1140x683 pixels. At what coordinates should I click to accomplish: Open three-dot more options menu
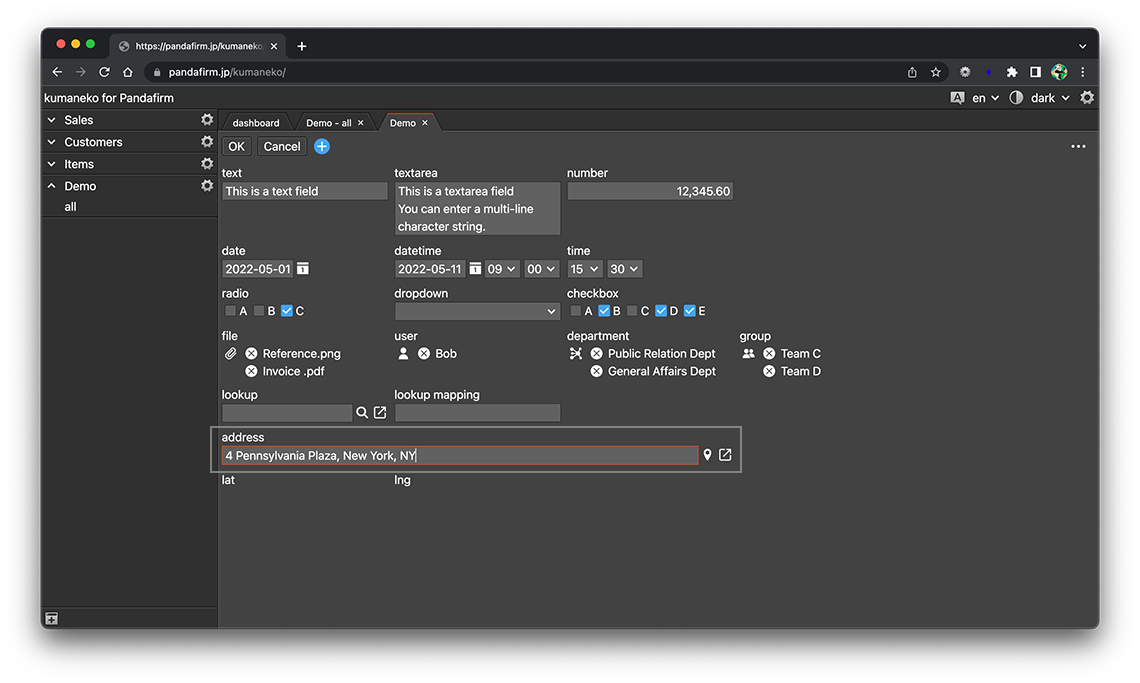click(1078, 146)
